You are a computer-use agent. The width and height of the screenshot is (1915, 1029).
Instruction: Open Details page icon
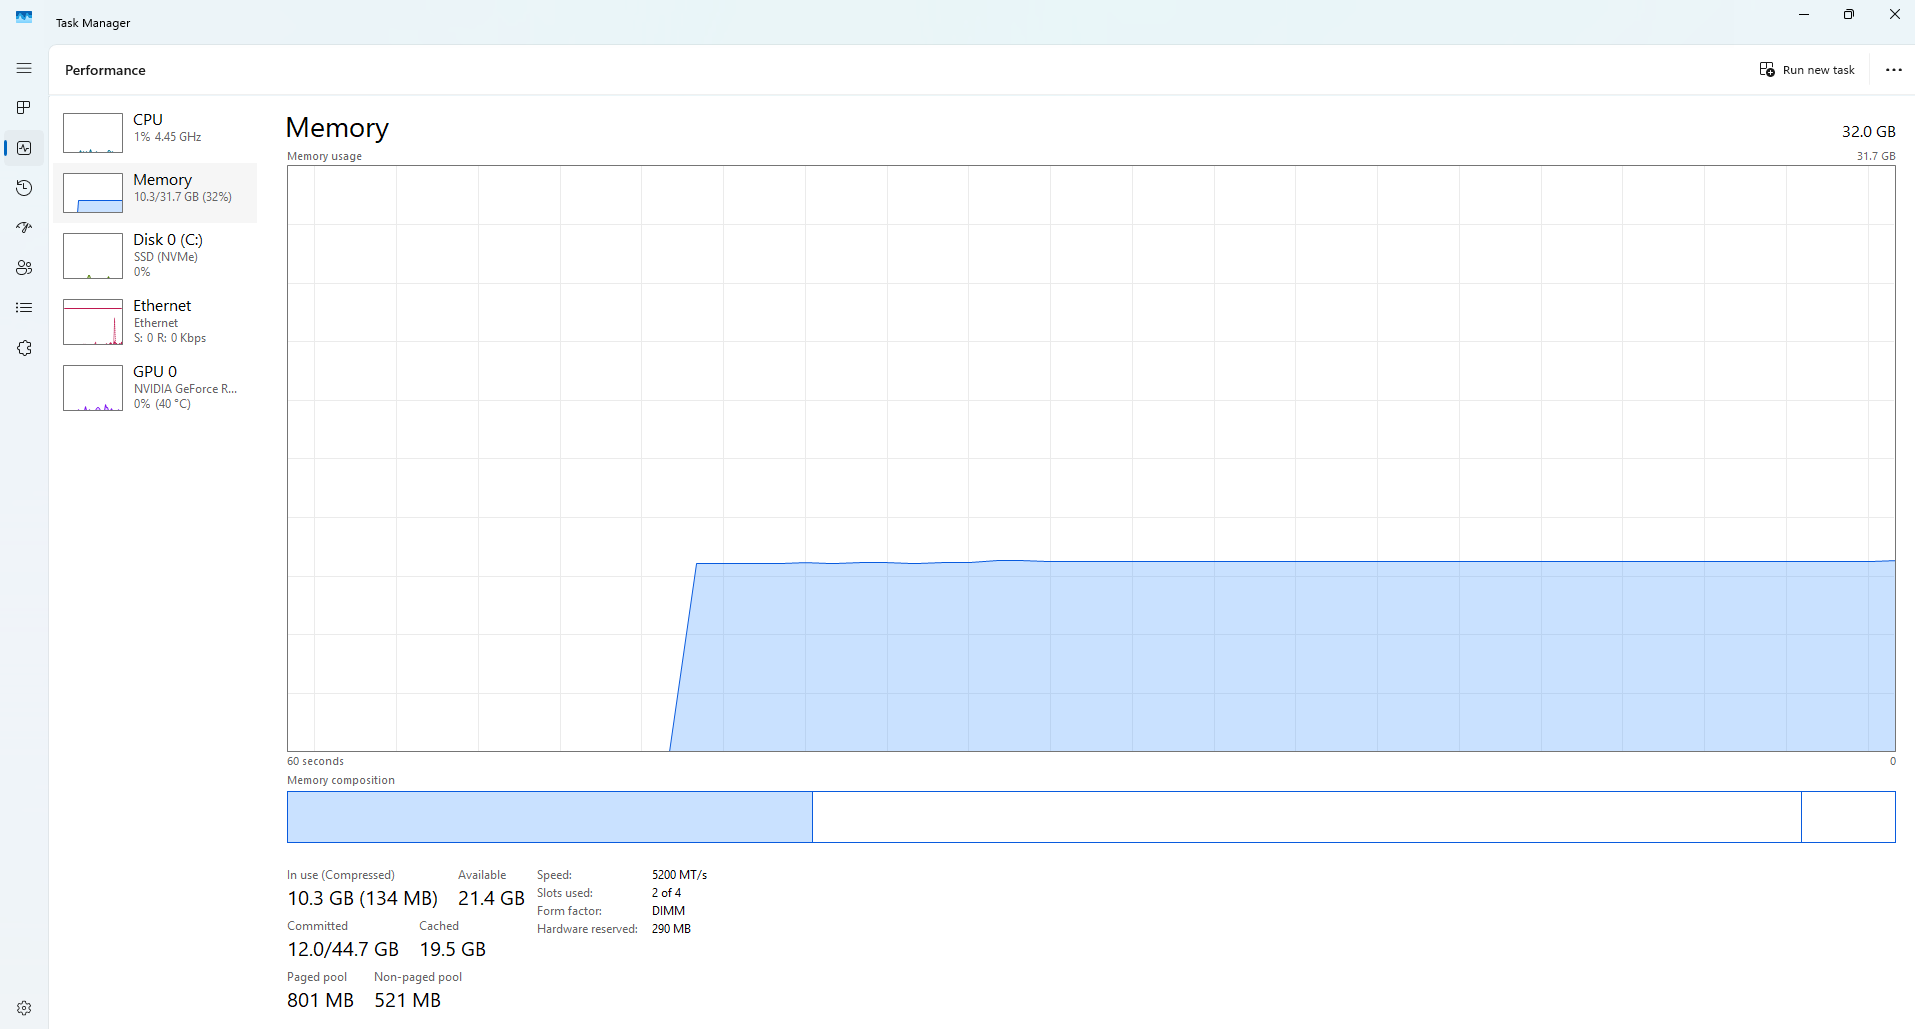click(24, 308)
